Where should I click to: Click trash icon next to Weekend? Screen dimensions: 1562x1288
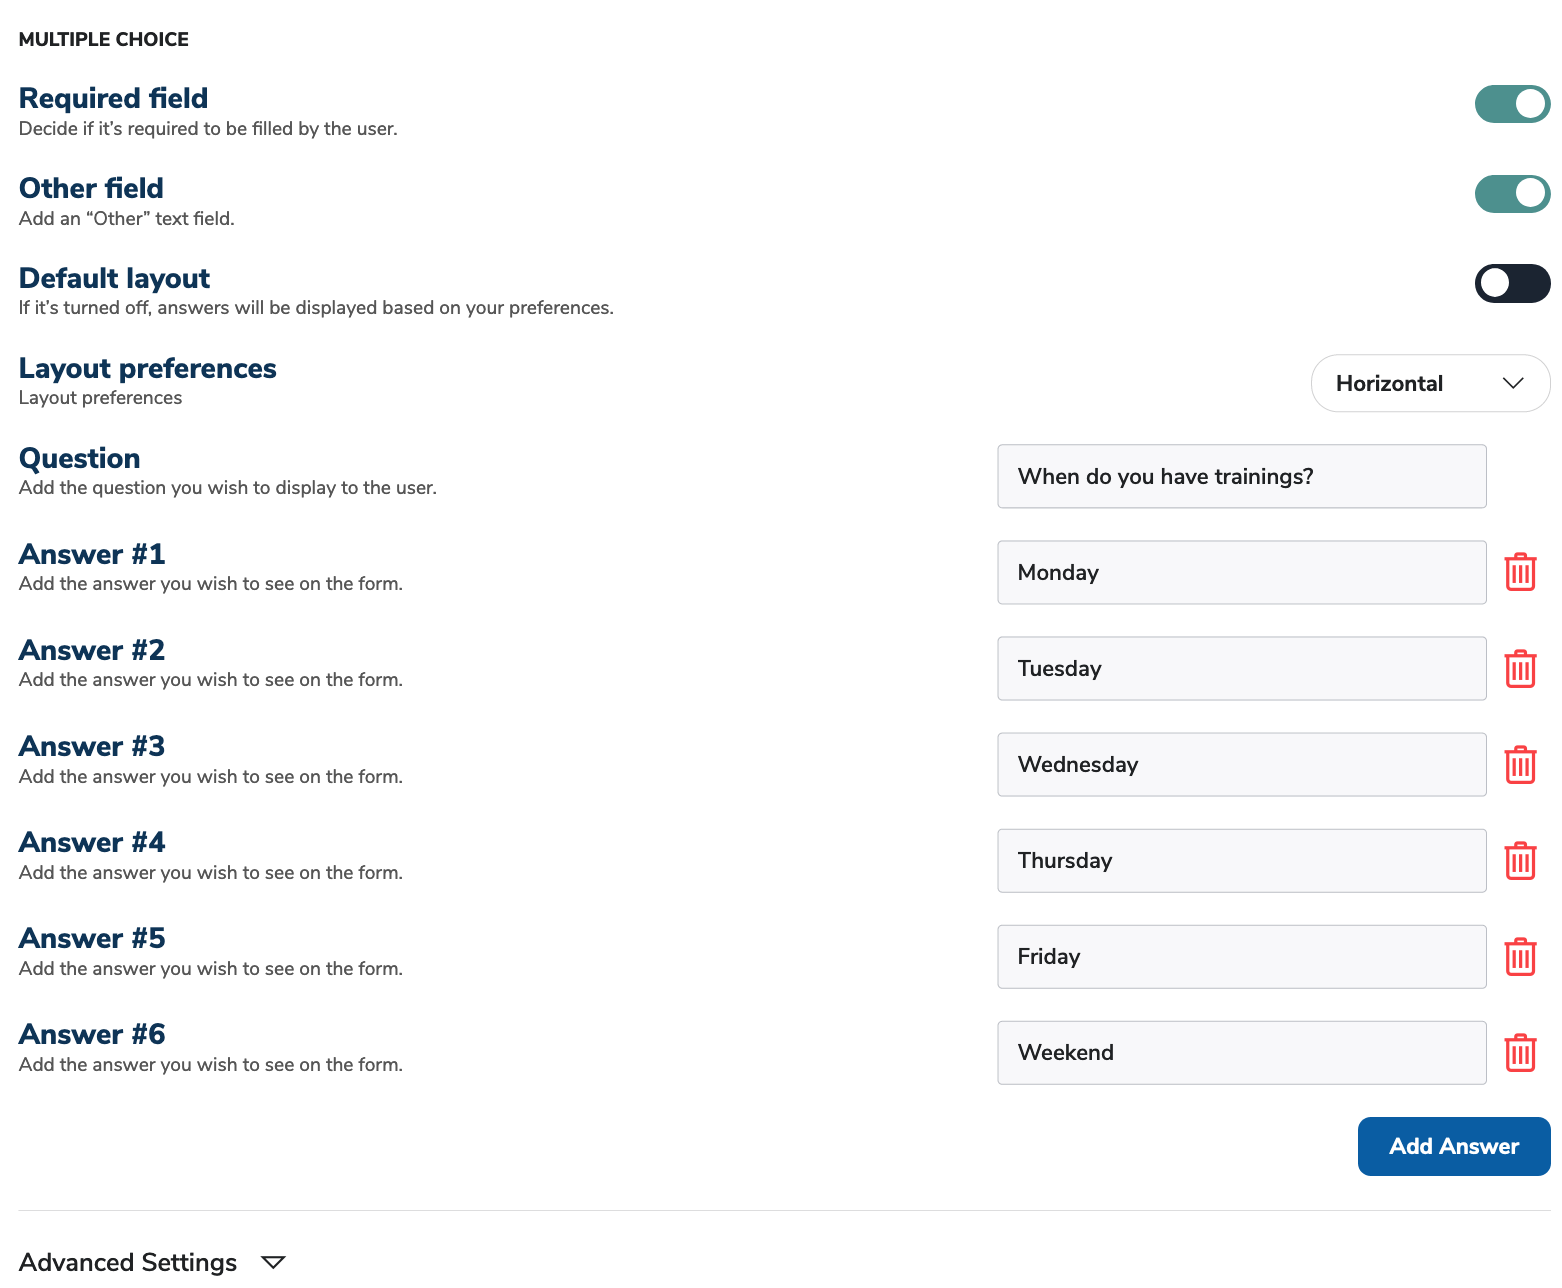1520,1052
